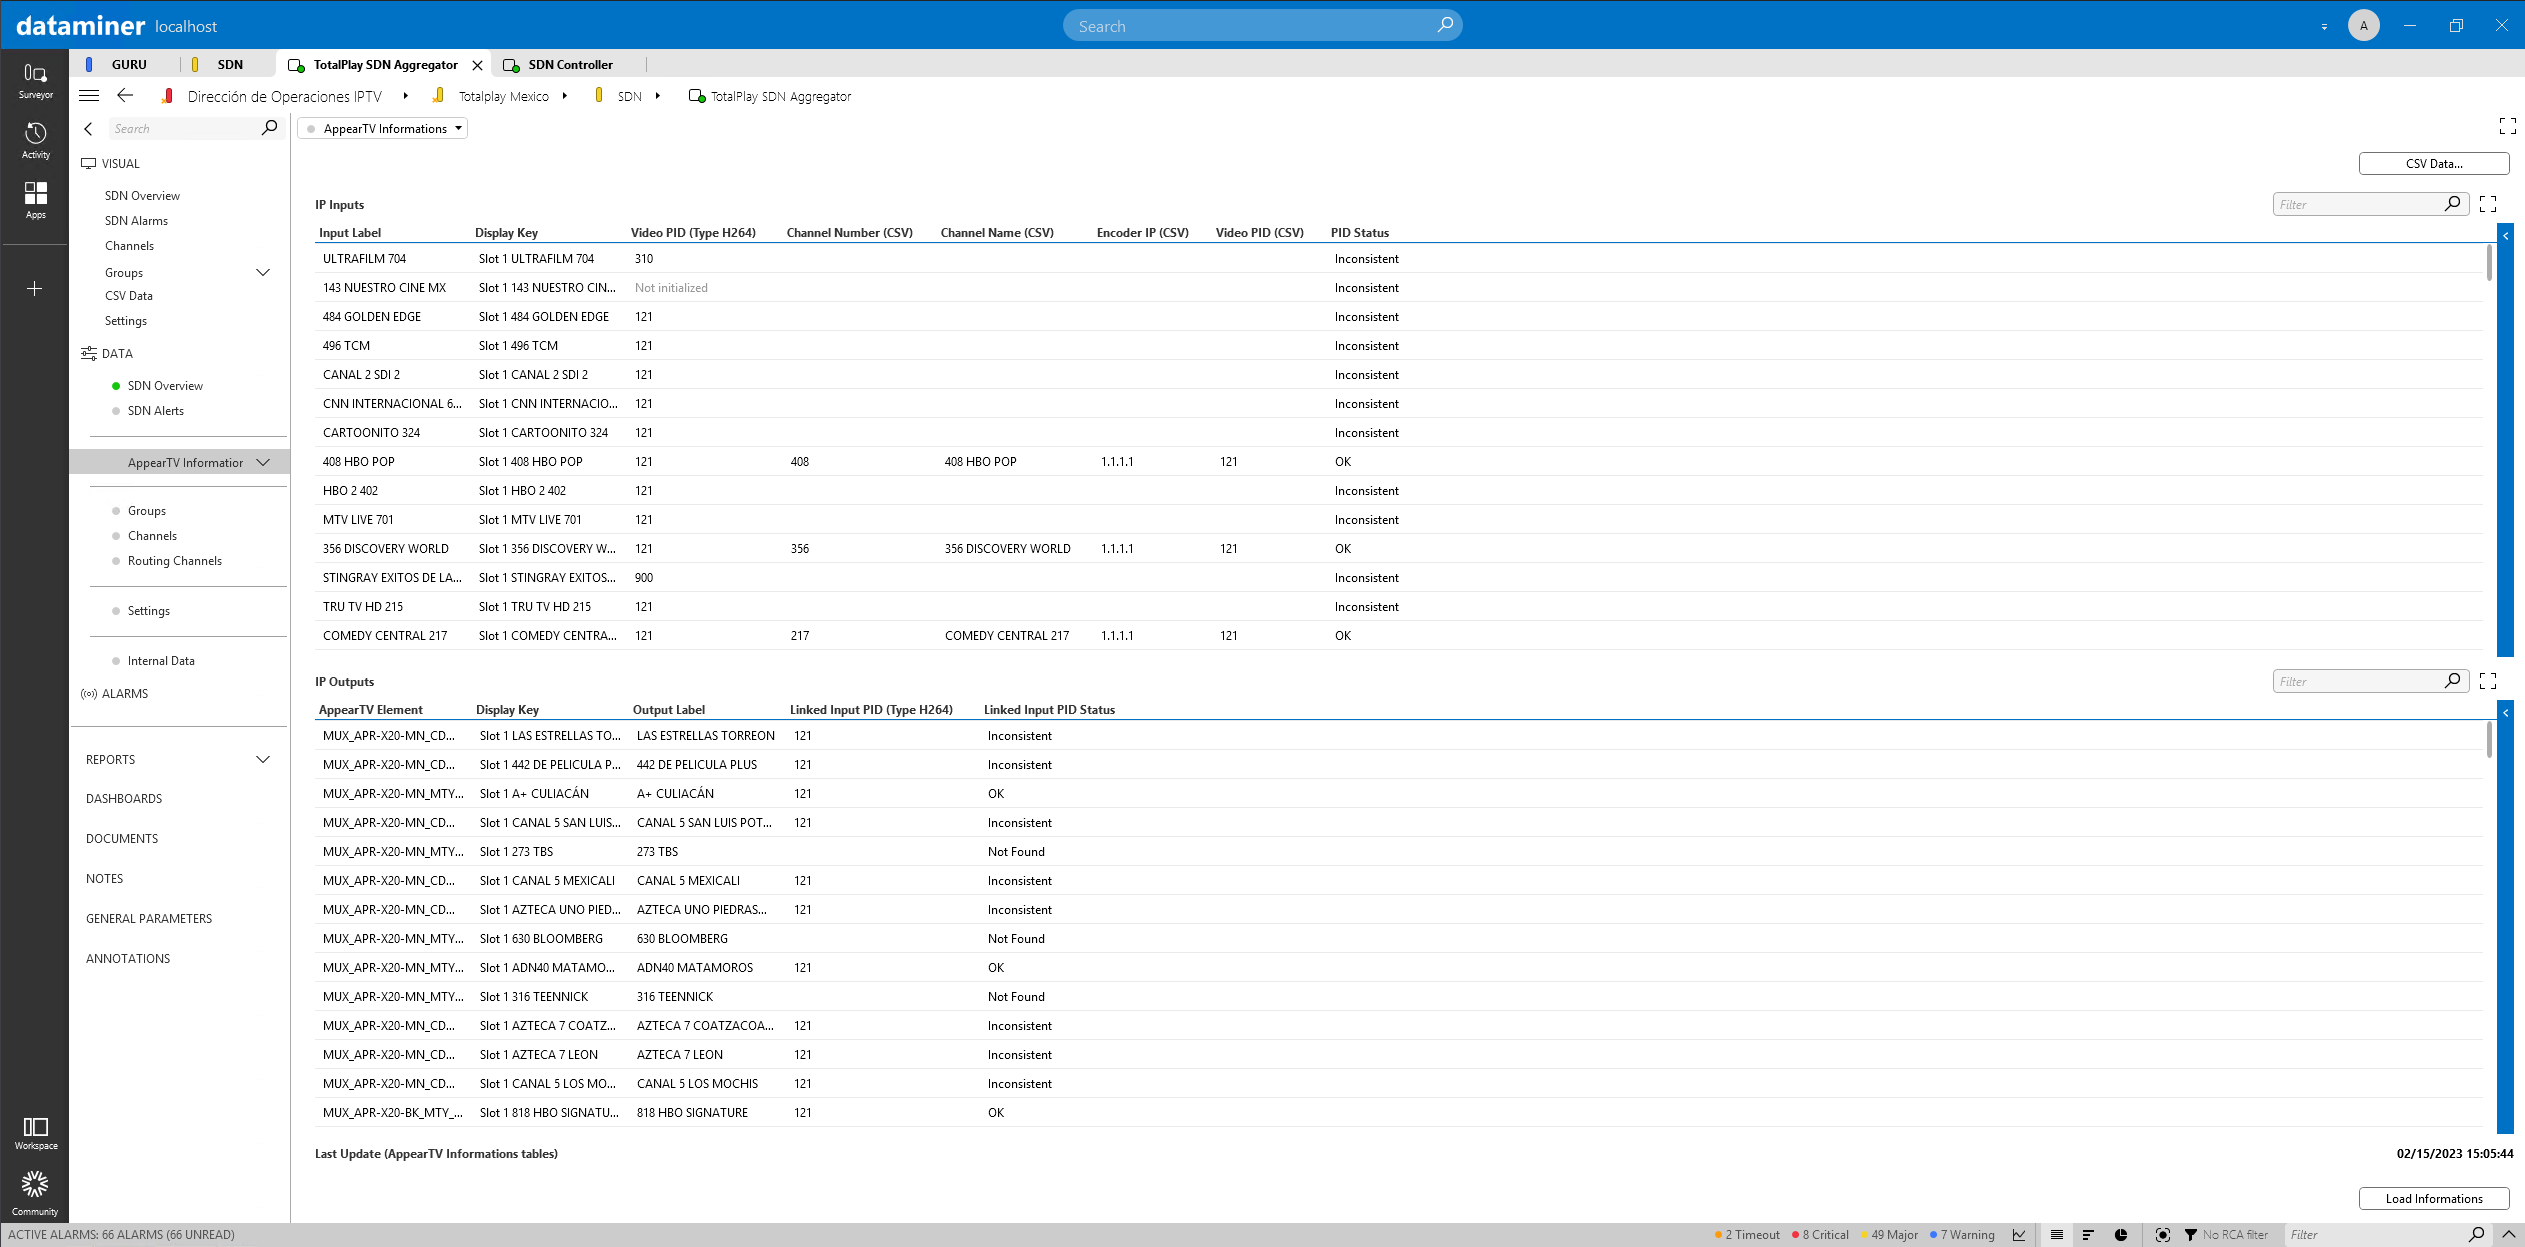Expand breadcrumb arrow after Totalplay Mexico
The width and height of the screenshot is (2525, 1247).
(x=565, y=96)
